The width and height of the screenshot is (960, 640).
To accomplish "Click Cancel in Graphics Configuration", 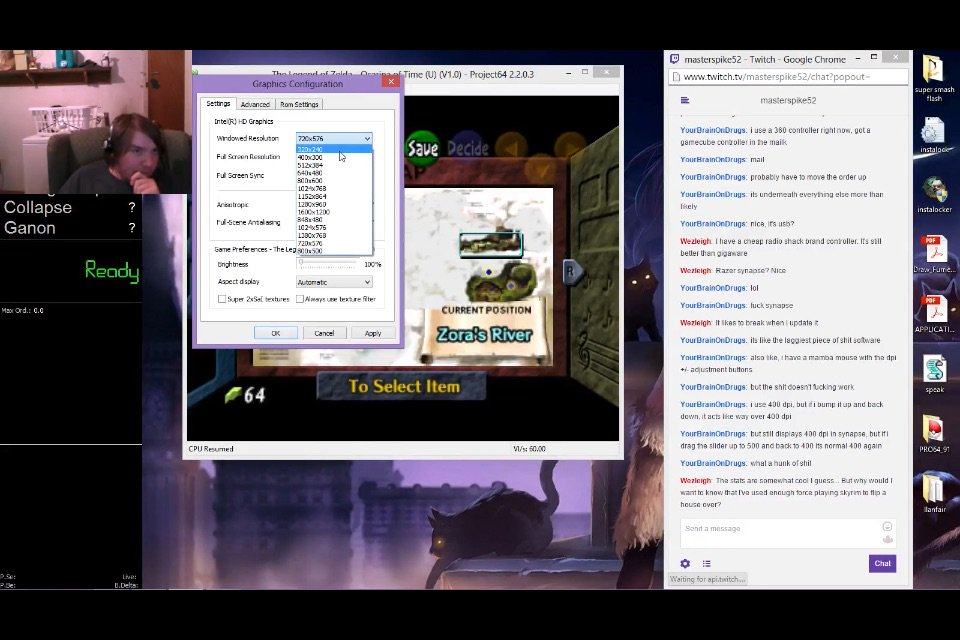I will click(x=324, y=333).
